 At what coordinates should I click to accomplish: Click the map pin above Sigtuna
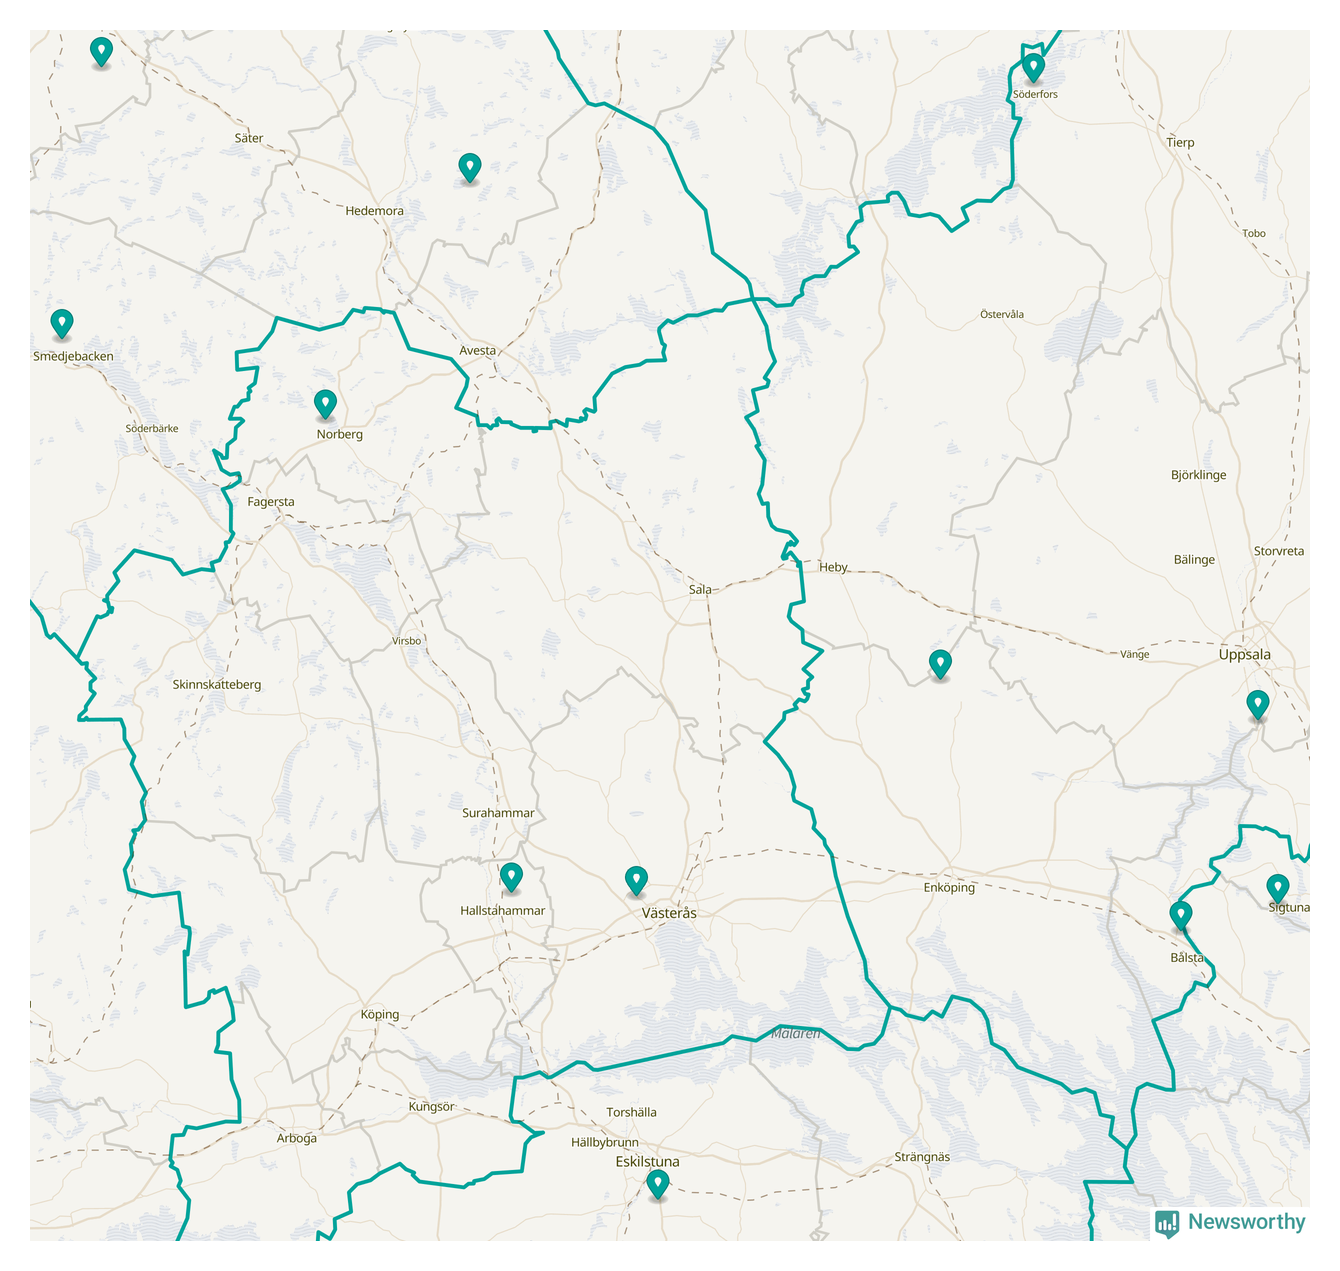1278,889
